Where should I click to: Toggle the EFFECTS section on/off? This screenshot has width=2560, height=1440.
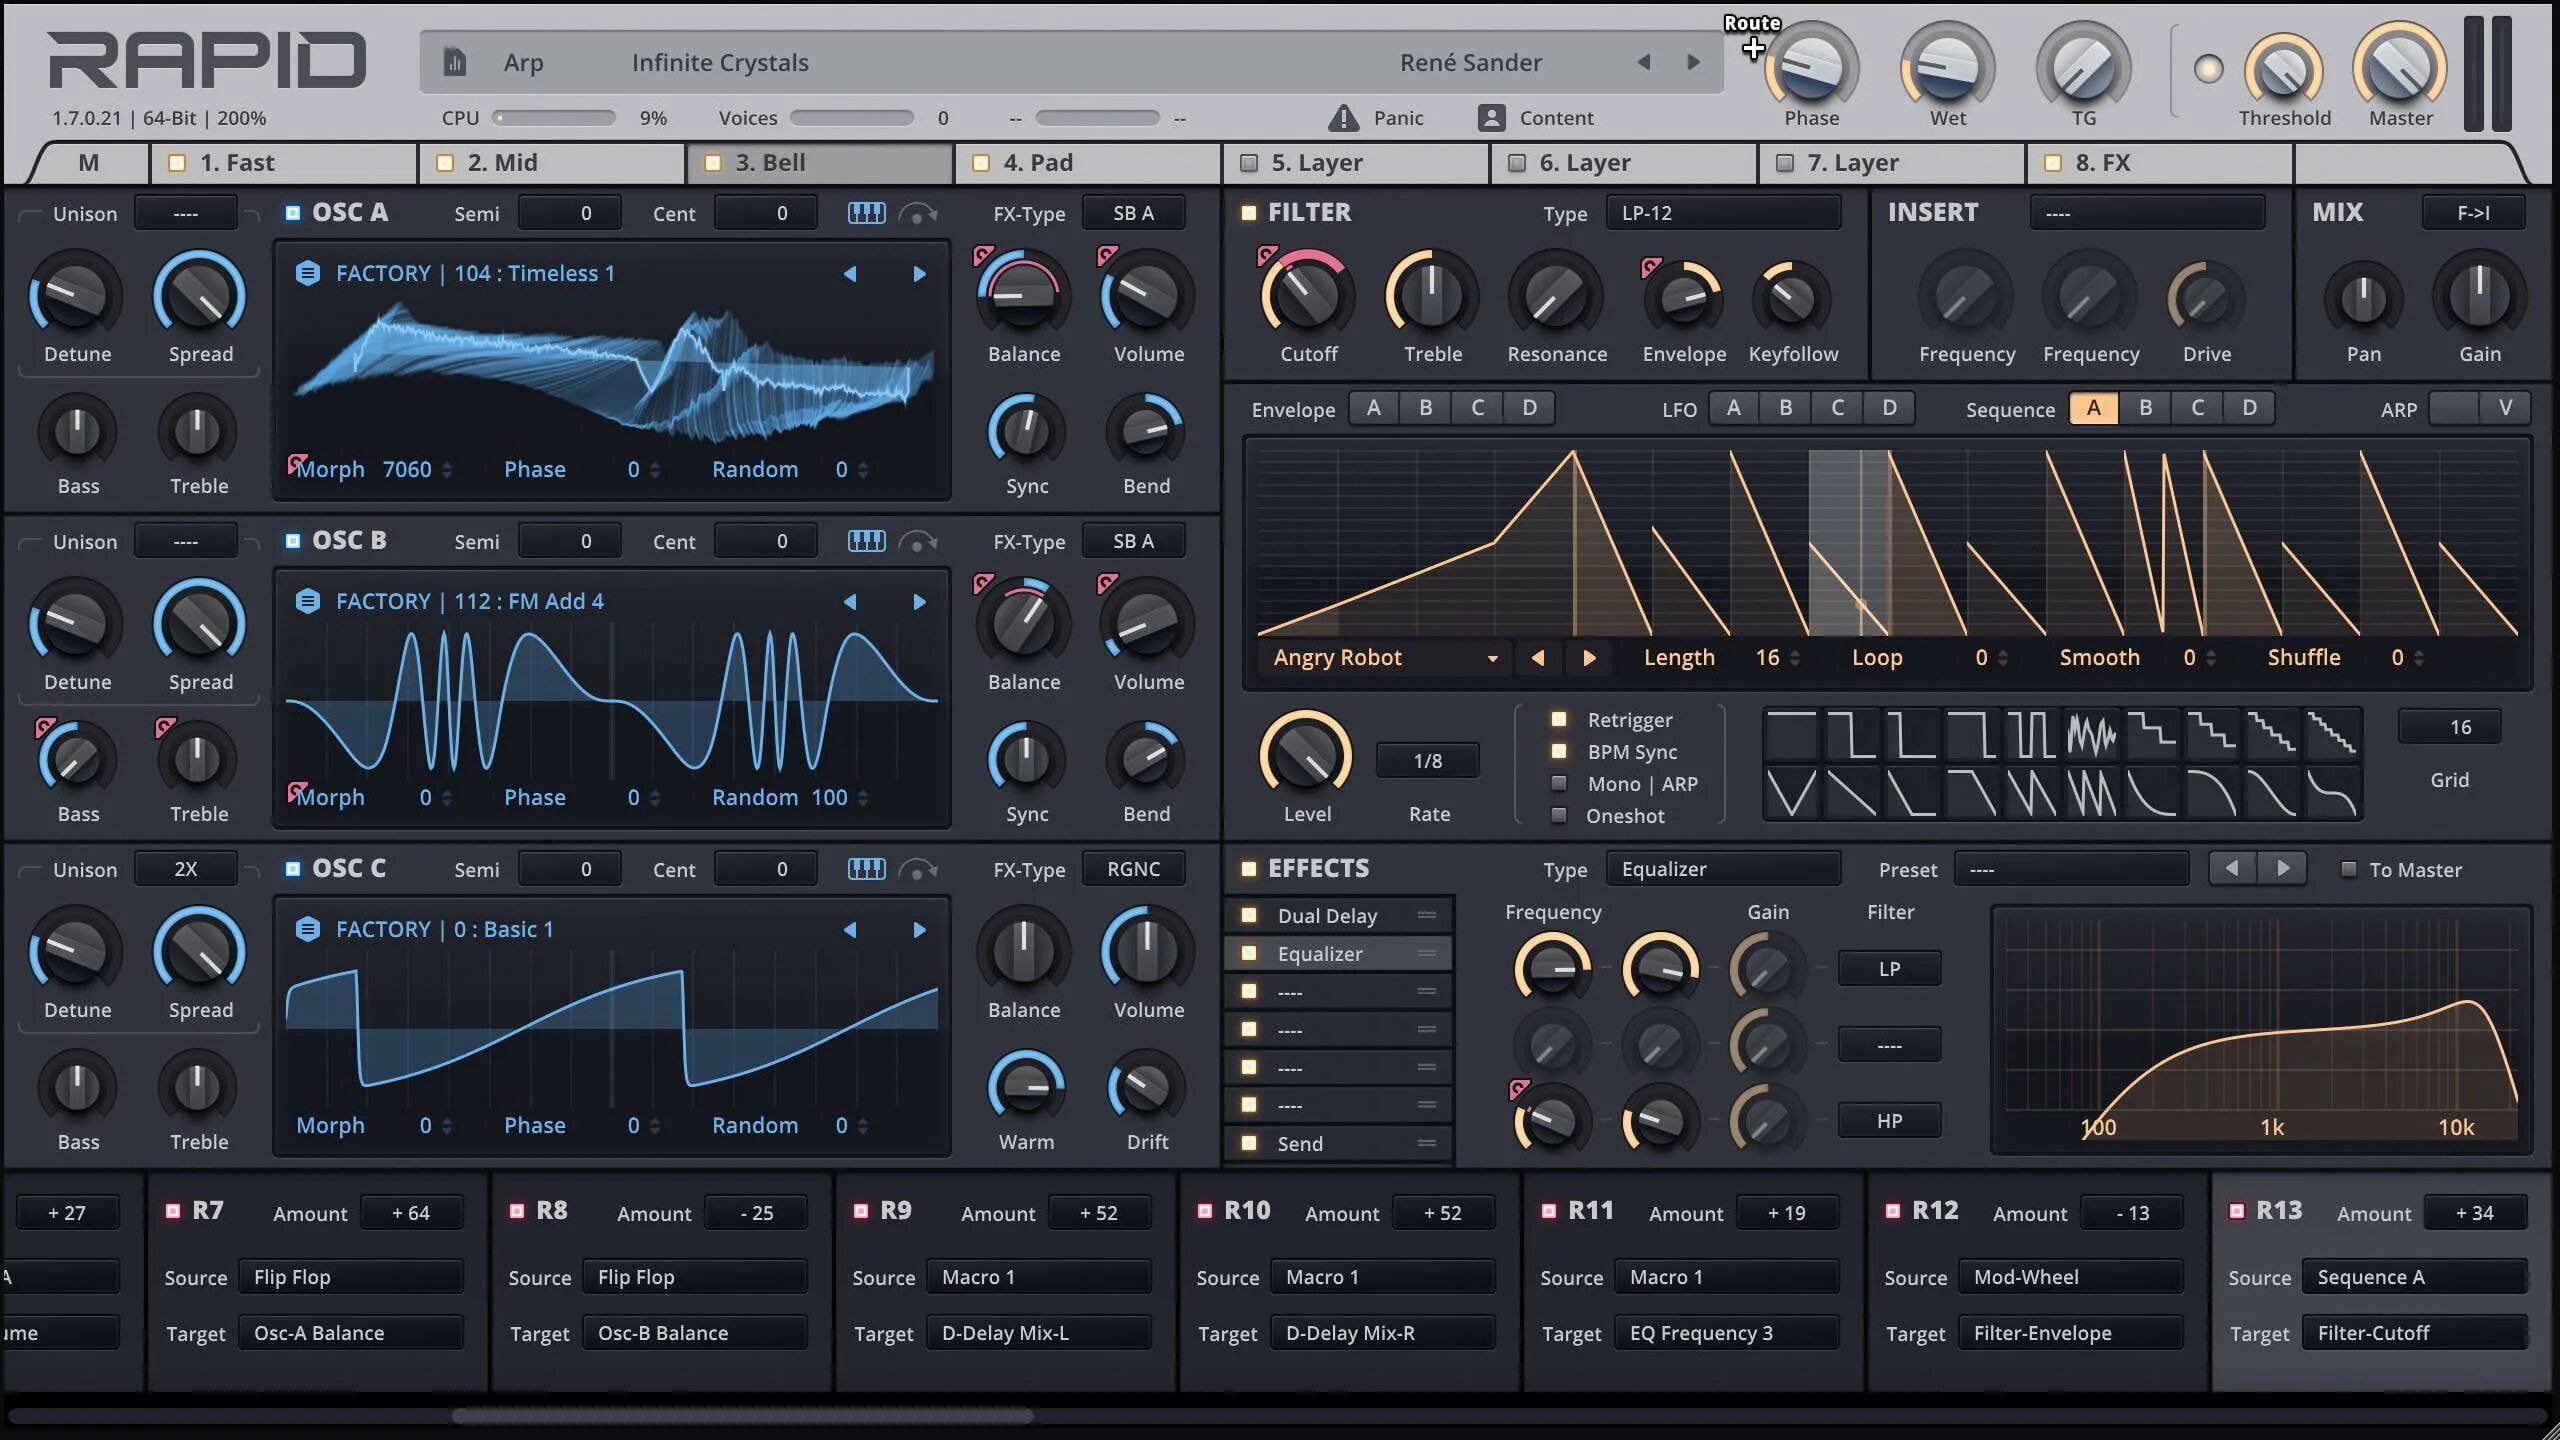coord(1249,869)
